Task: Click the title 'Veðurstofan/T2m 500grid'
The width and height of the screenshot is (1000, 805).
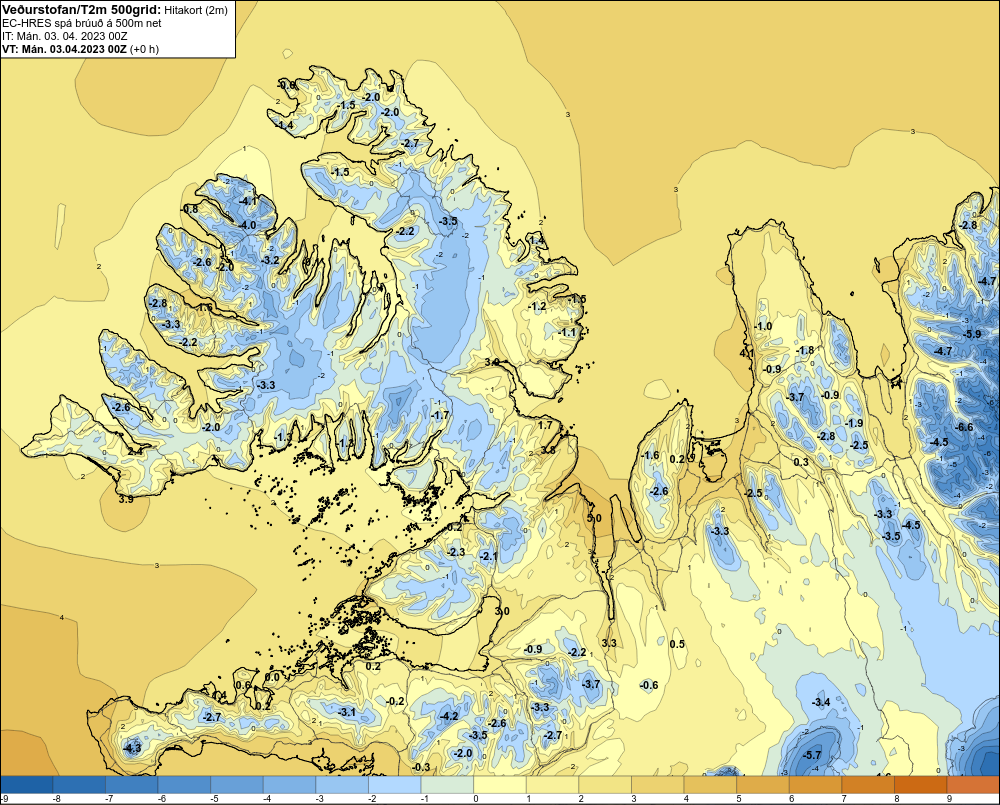Action: pyautogui.click(x=80, y=8)
